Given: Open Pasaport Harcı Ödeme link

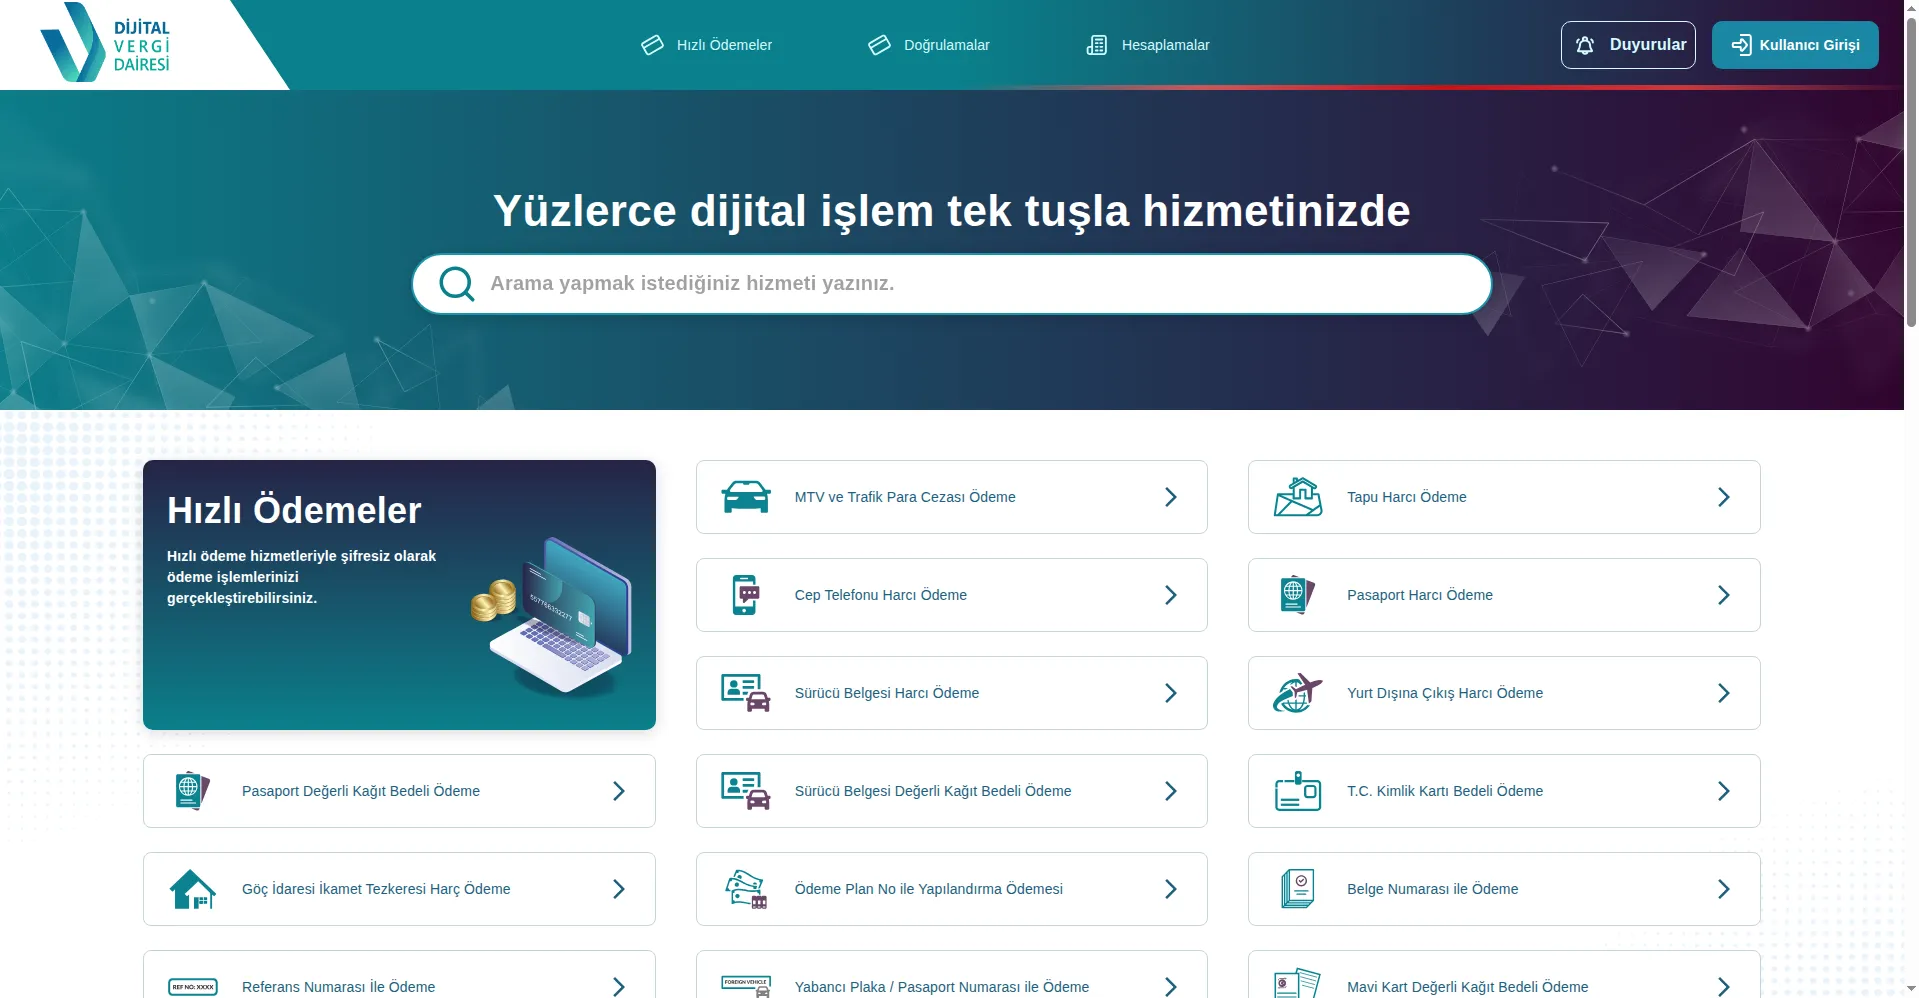Looking at the screenshot, I should pos(1504,595).
